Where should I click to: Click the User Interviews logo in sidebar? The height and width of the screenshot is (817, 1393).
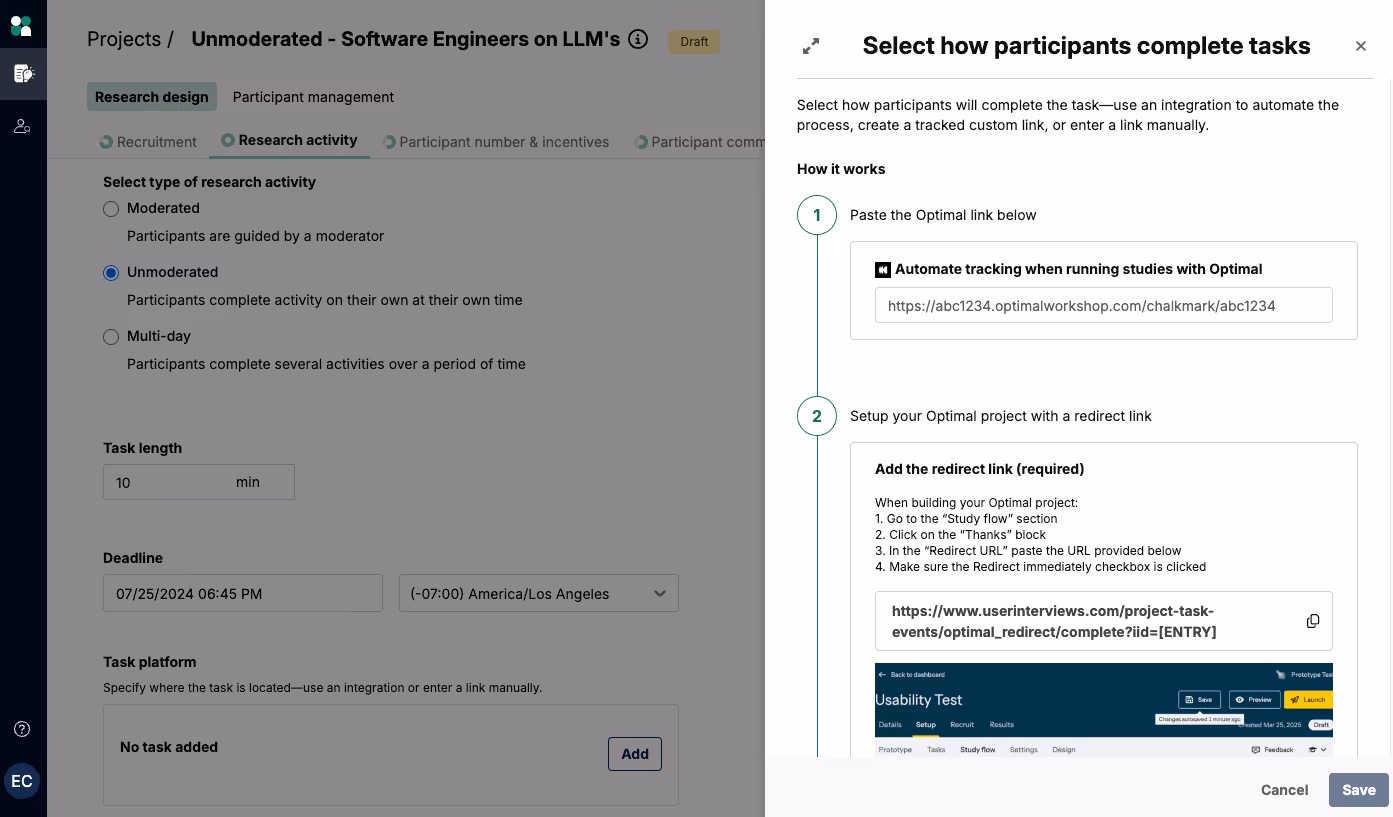21,25
